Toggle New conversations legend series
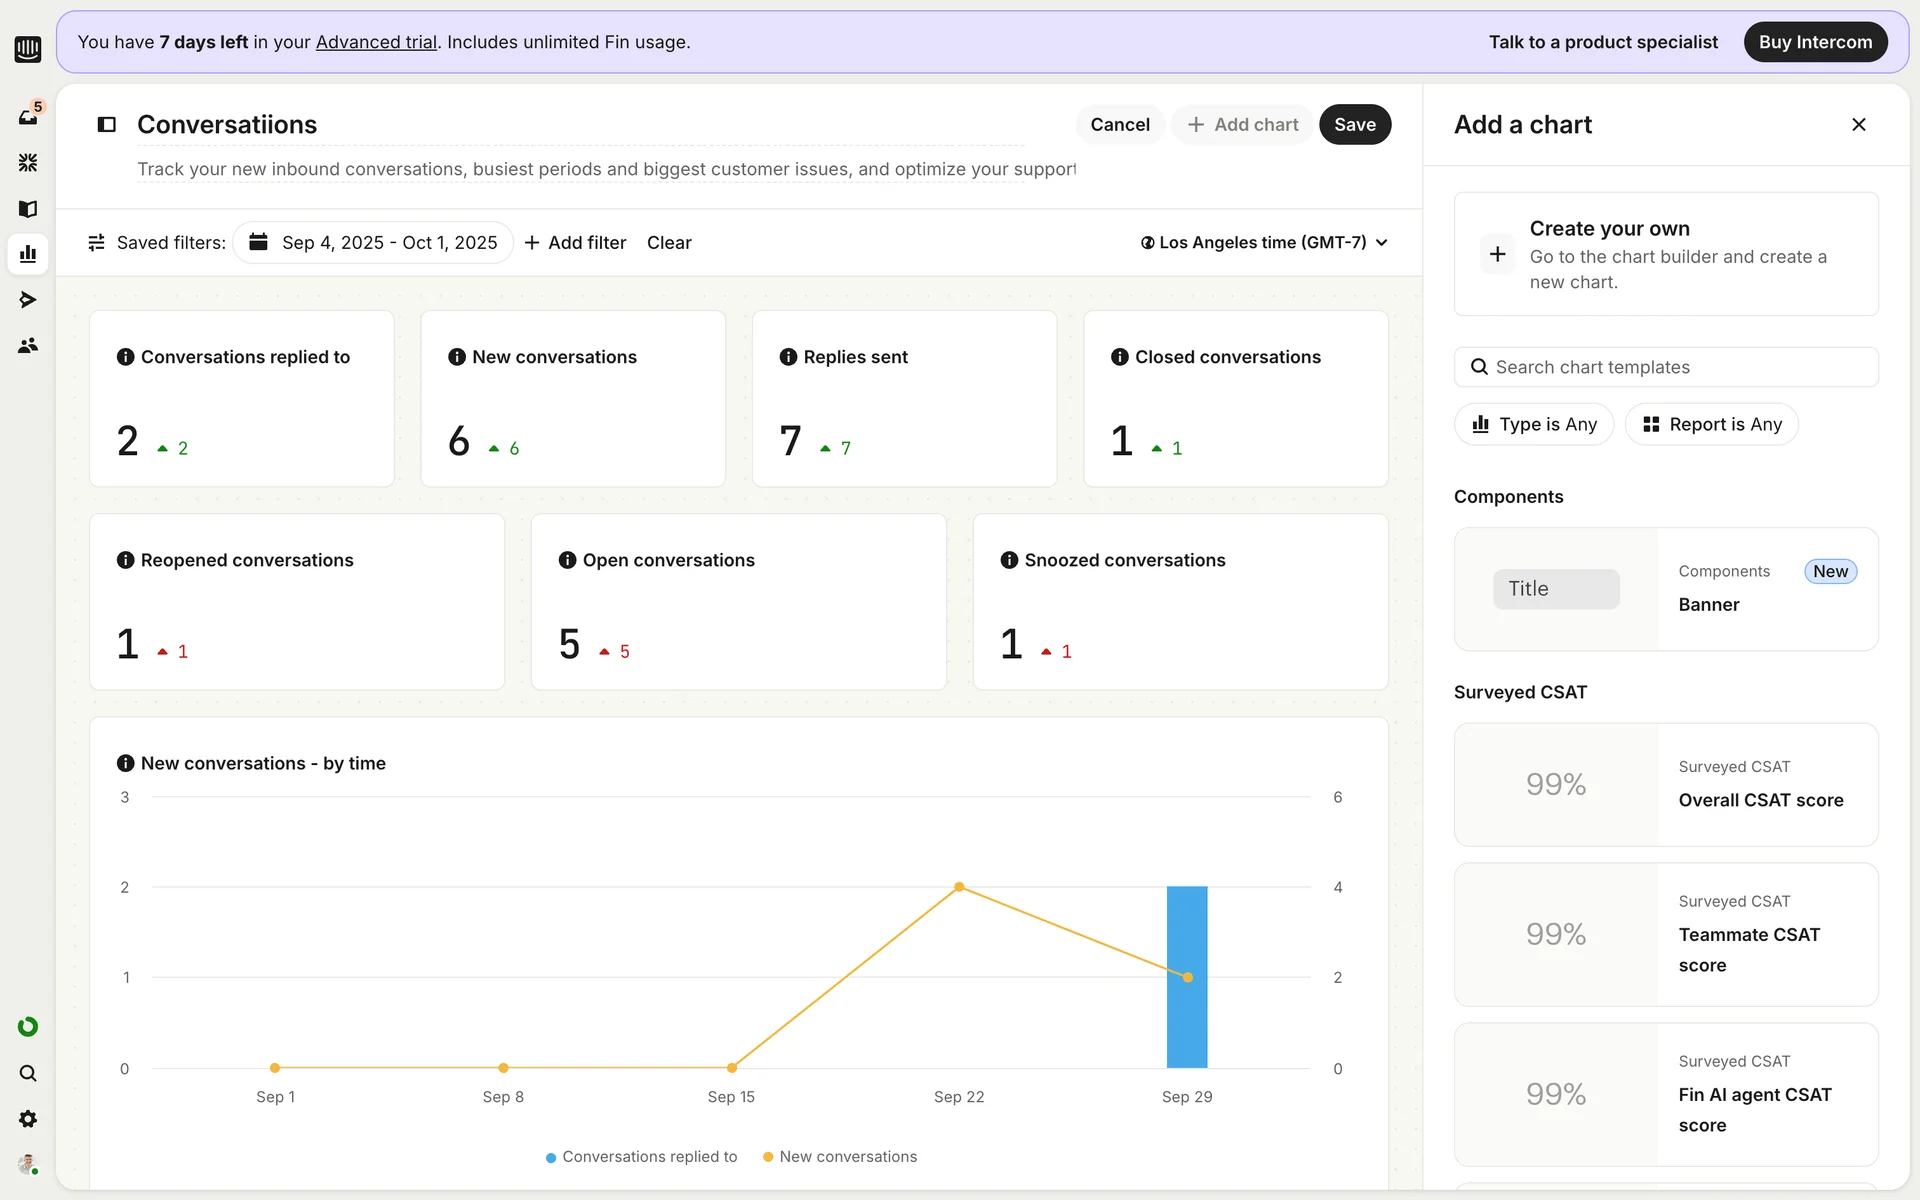 839,1156
